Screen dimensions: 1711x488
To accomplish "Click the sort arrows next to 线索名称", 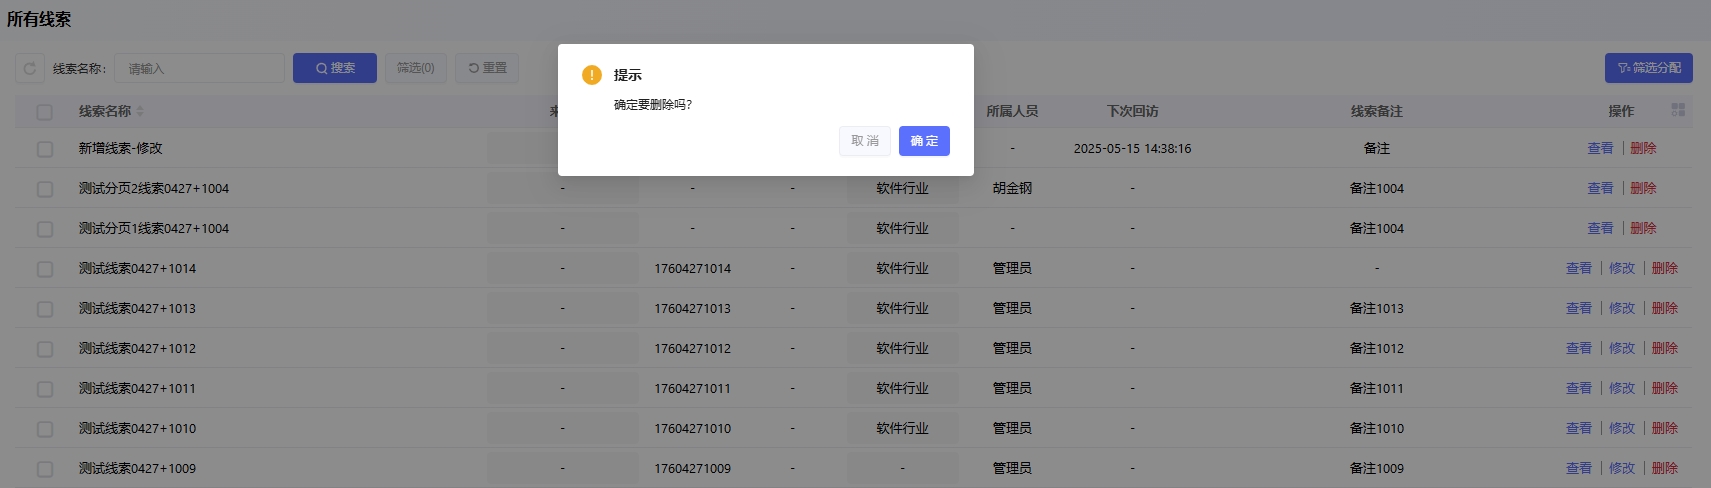I will click(x=140, y=111).
